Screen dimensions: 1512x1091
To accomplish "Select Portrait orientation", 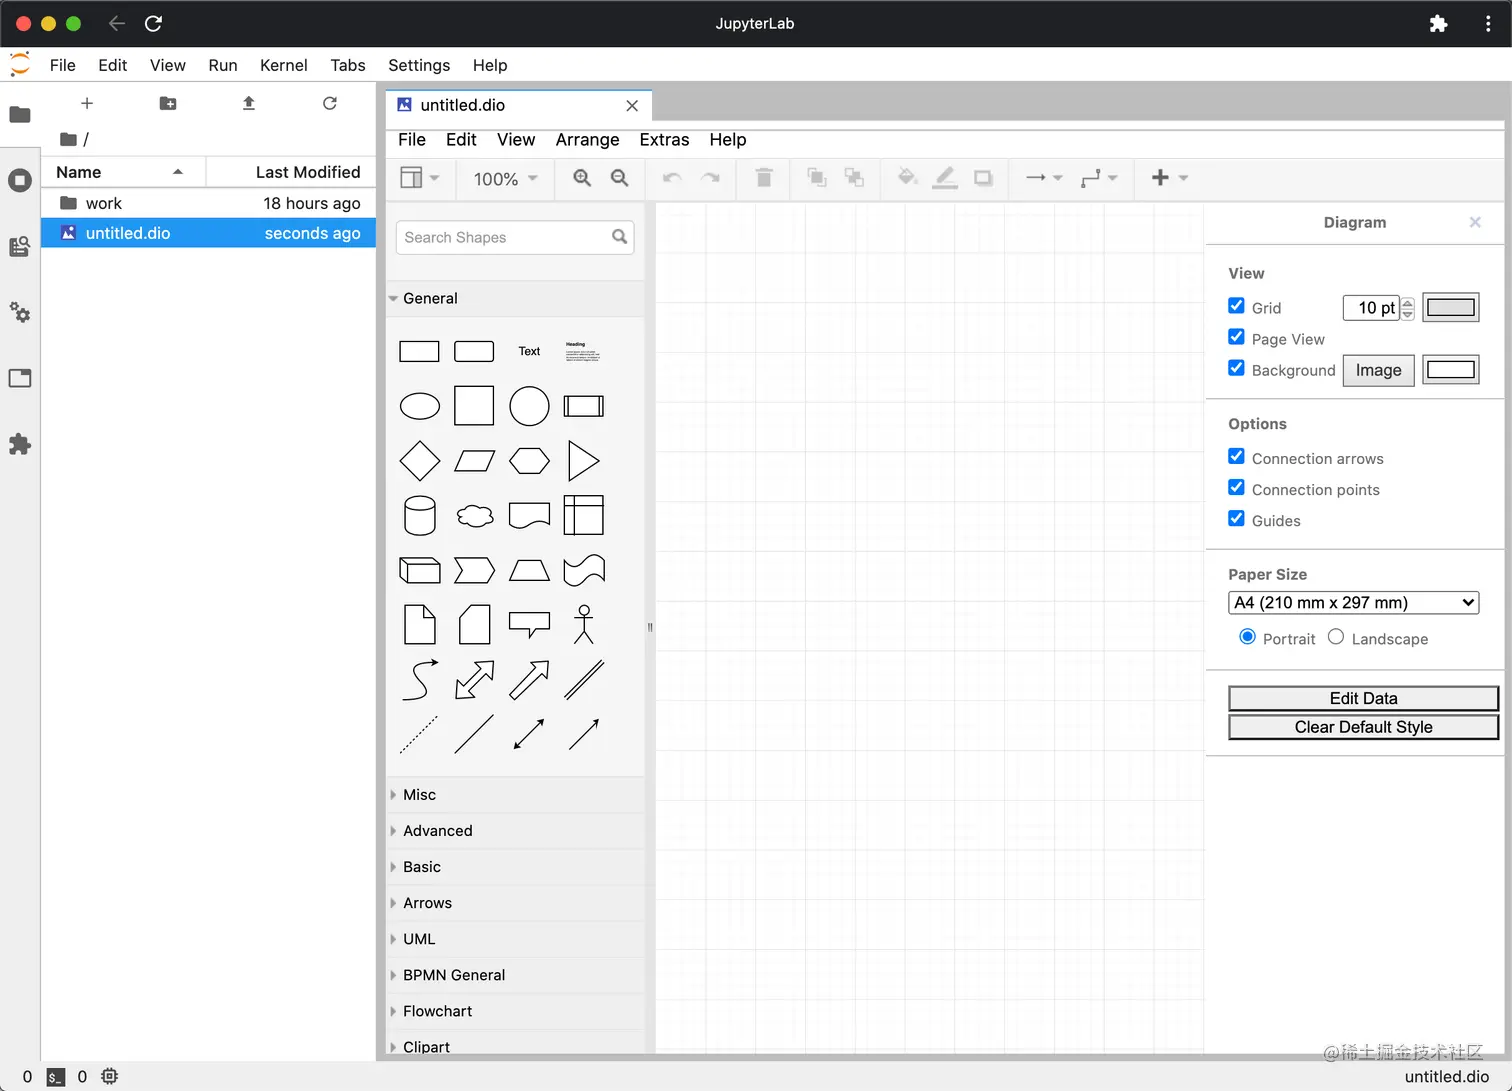I will tap(1247, 637).
